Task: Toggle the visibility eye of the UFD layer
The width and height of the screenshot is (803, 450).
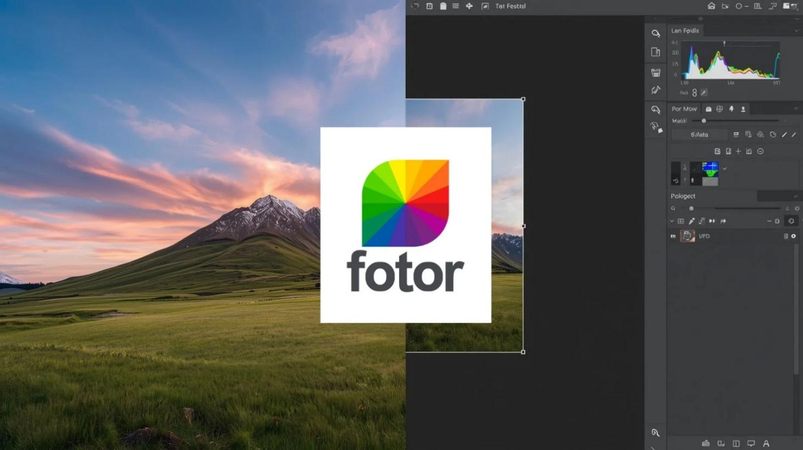Action: point(673,236)
